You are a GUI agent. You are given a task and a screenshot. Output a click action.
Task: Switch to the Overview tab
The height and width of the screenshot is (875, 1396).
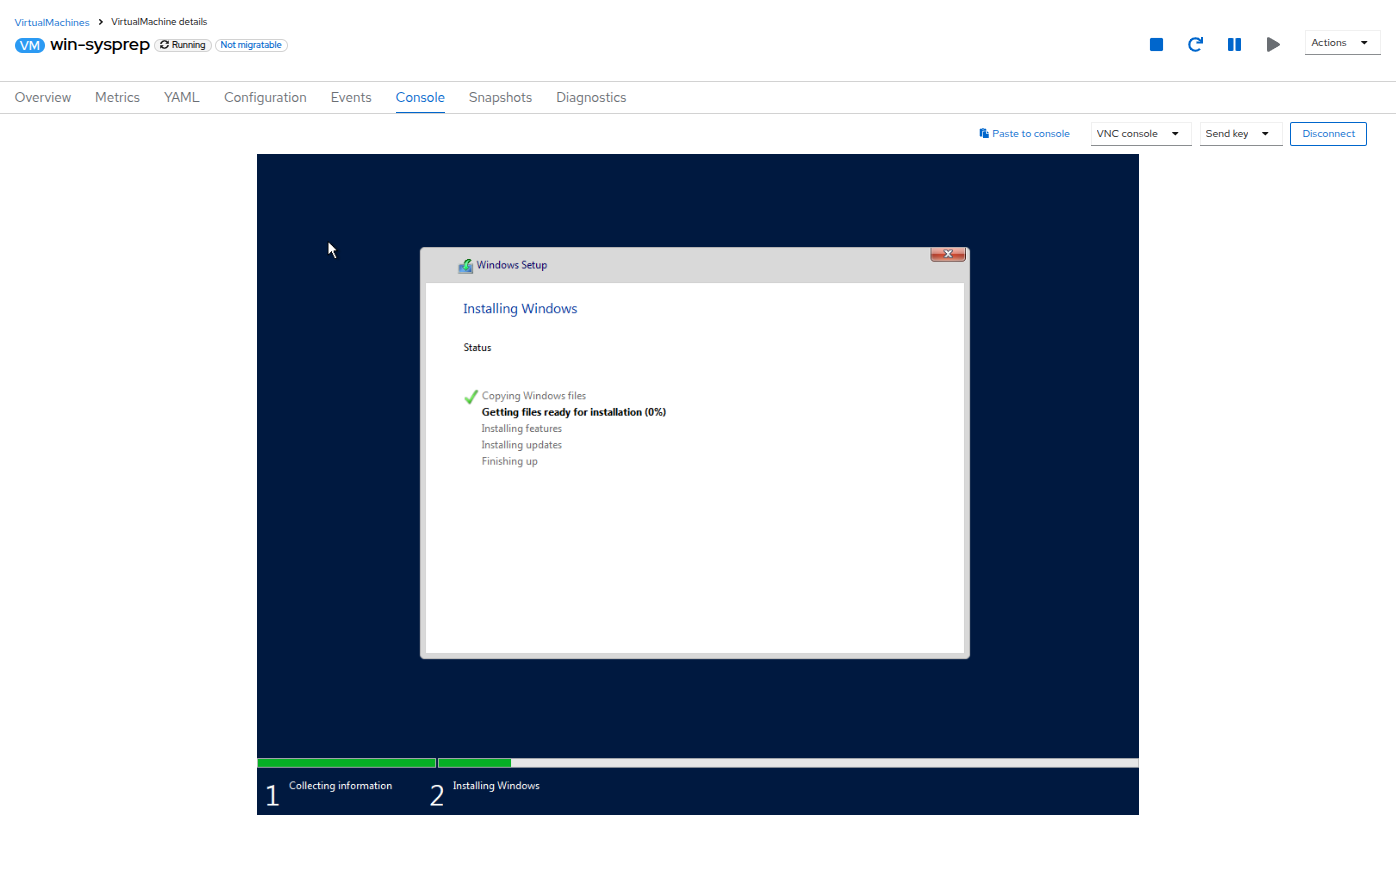[43, 97]
